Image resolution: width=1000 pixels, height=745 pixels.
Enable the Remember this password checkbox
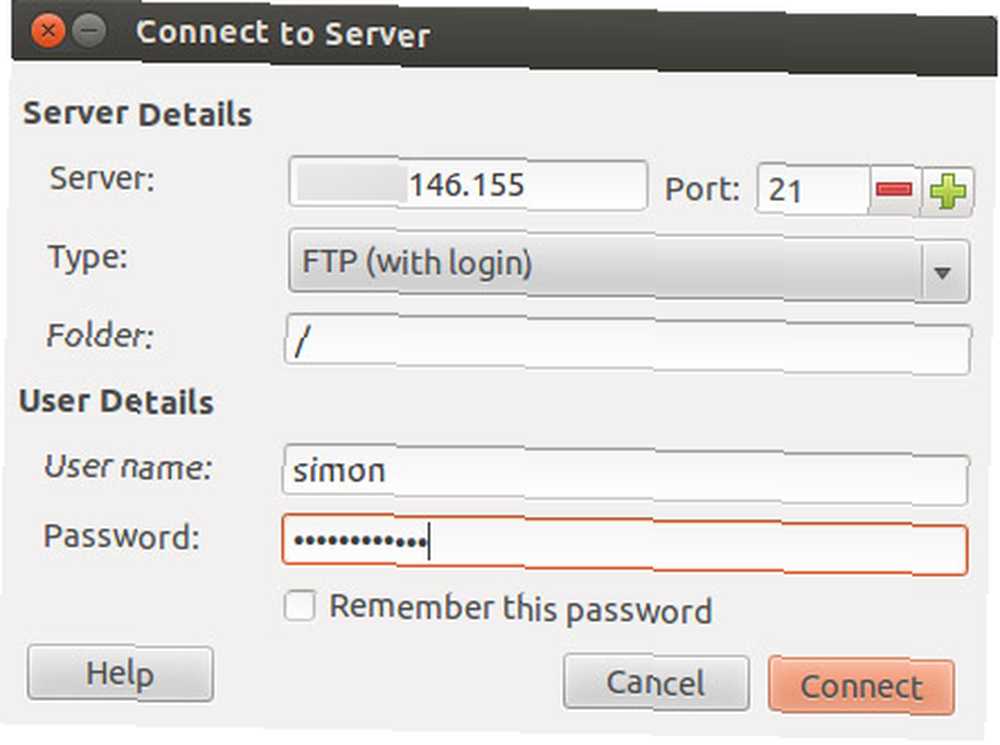pos(300,605)
